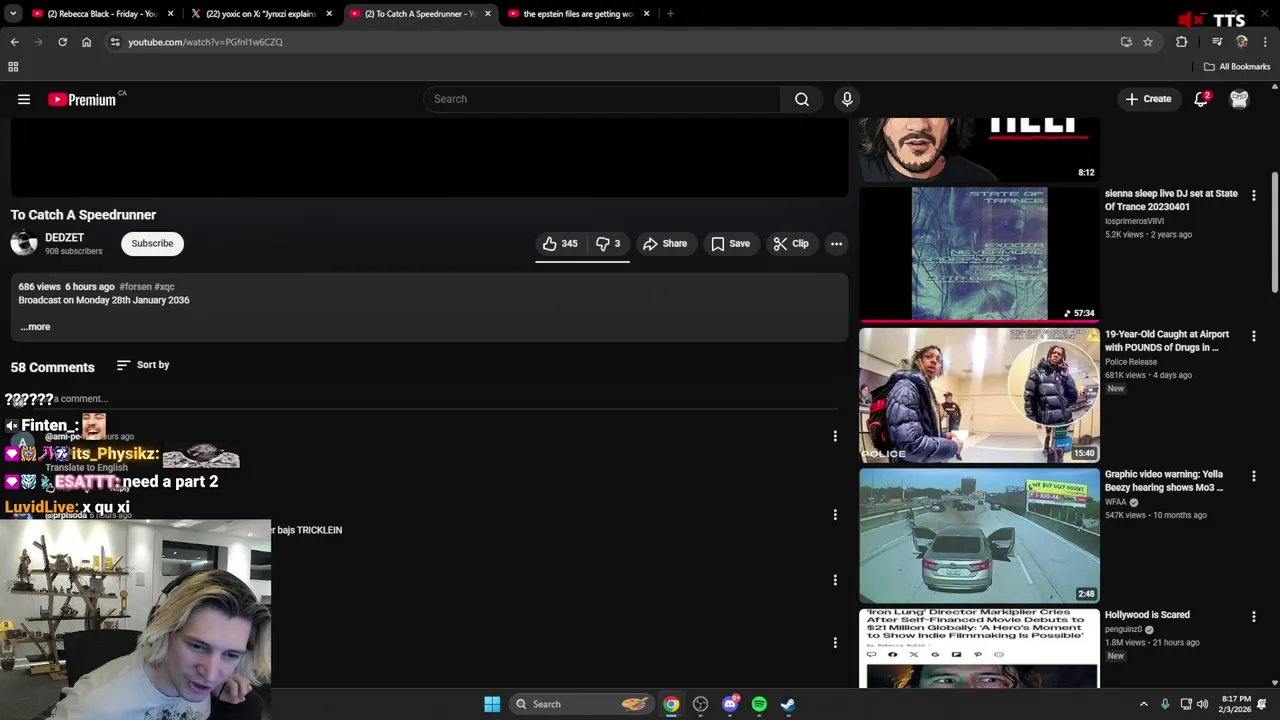Click the Create button
This screenshot has height=720, width=1280.
pos(1148,99)
